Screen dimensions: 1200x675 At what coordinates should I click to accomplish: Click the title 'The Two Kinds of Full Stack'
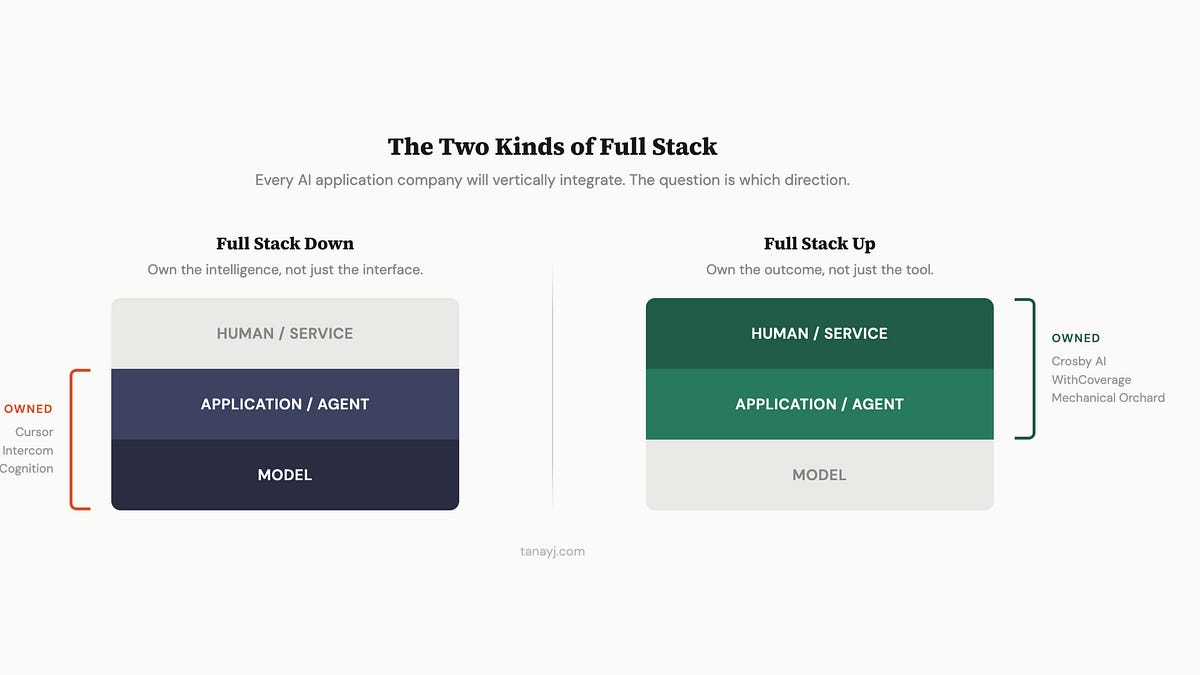pyautogui.click(x=552, y=147)
